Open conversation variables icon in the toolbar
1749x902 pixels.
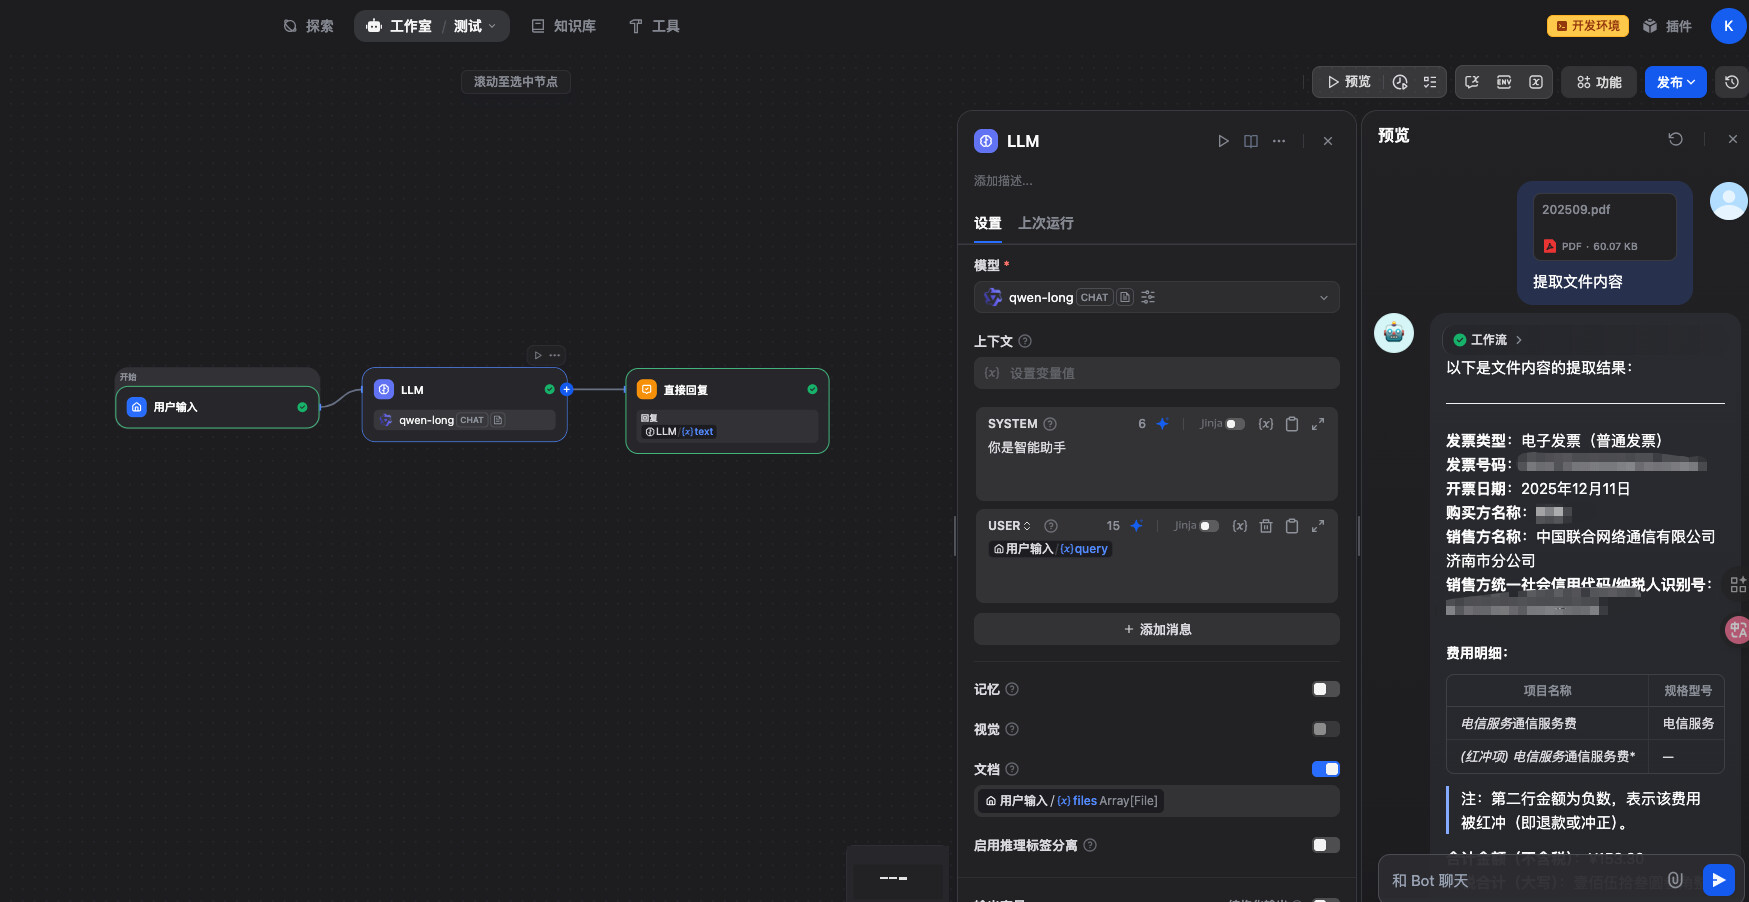[1472, 82]
